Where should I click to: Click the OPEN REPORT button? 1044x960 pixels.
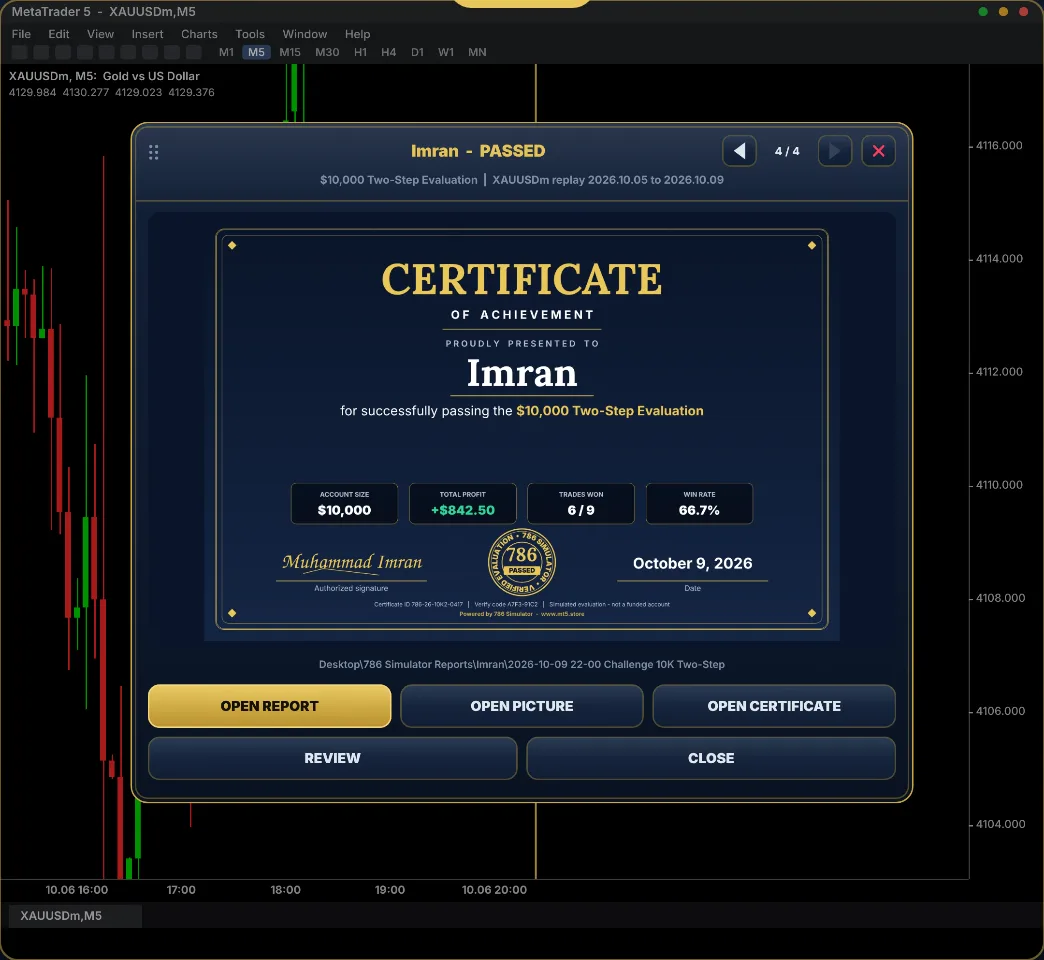pyautogui.click(x=270, y=706)
